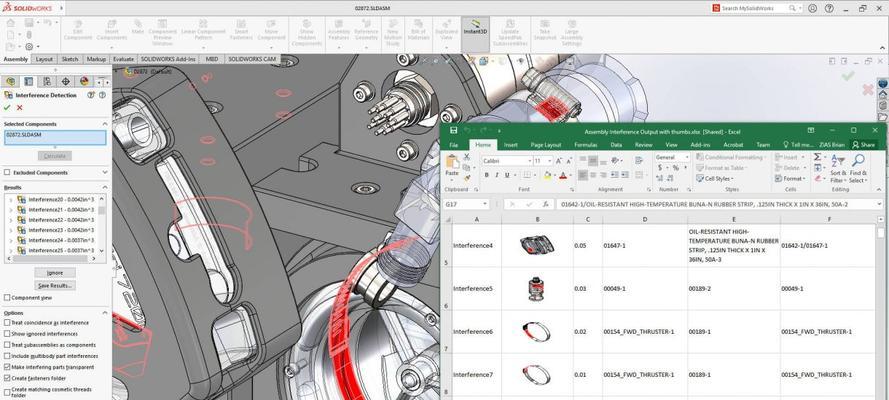This screenshot has width=889, height=400.
Task: Click the Ignore button
Action: [55, 273]
